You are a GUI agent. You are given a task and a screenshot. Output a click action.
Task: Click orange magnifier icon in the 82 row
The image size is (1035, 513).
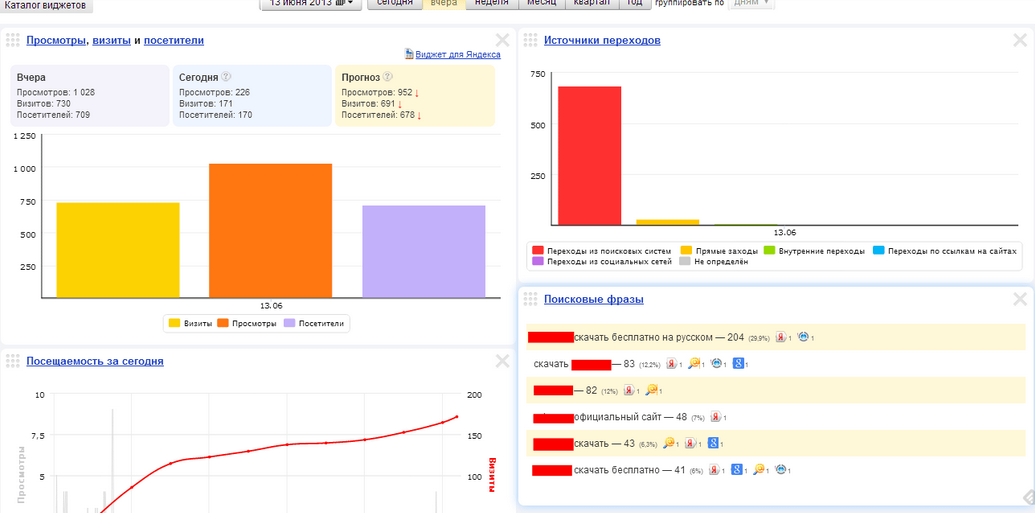click(651, 390)
